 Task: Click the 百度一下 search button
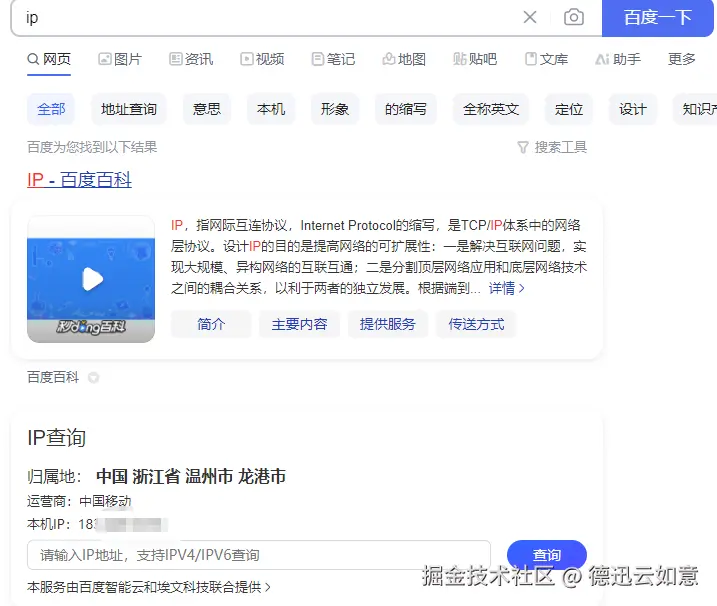(x=658, y=18)
